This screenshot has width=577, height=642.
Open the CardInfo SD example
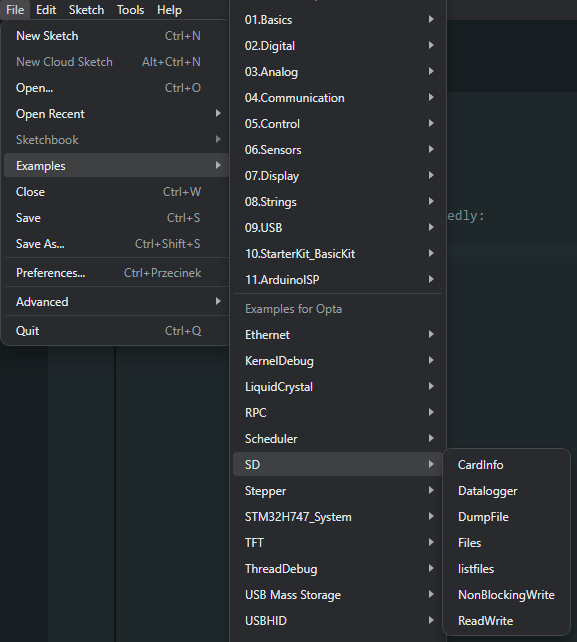click(507, 465)
